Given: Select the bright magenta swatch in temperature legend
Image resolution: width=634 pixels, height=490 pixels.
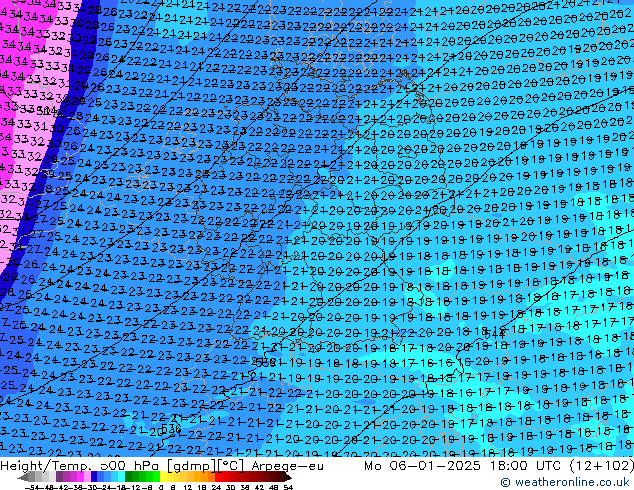Looking at the screenshot, I should coord(80,477).
